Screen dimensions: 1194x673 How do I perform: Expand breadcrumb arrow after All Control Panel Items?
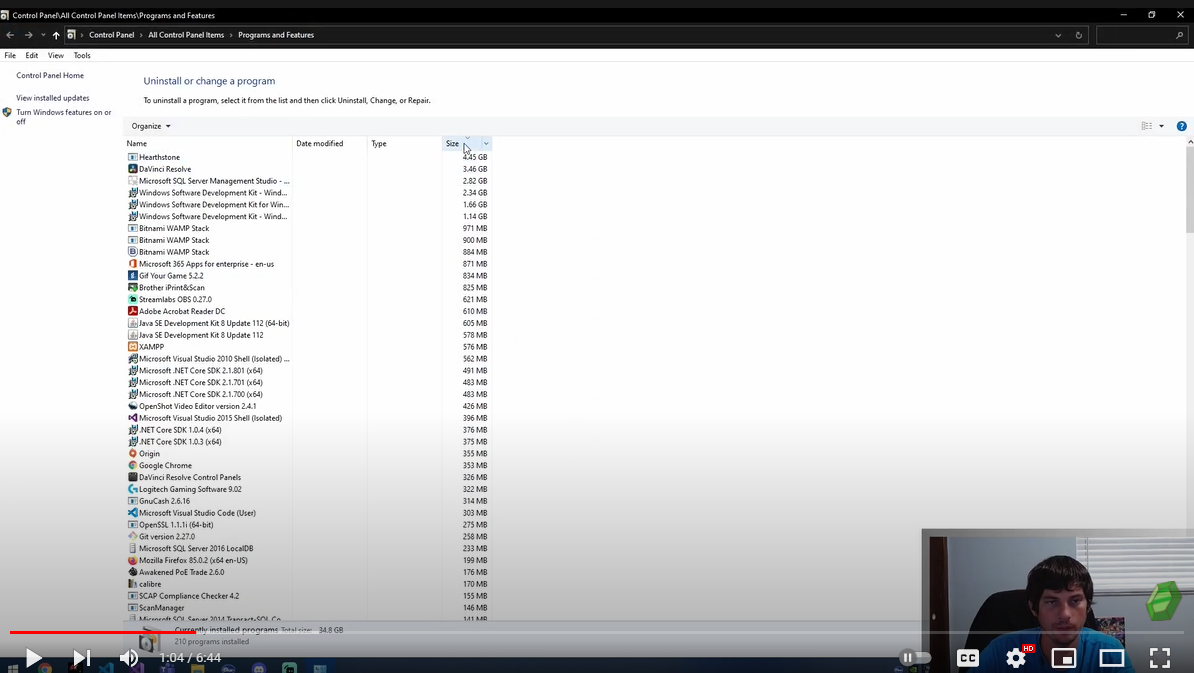tap(231, 35)
